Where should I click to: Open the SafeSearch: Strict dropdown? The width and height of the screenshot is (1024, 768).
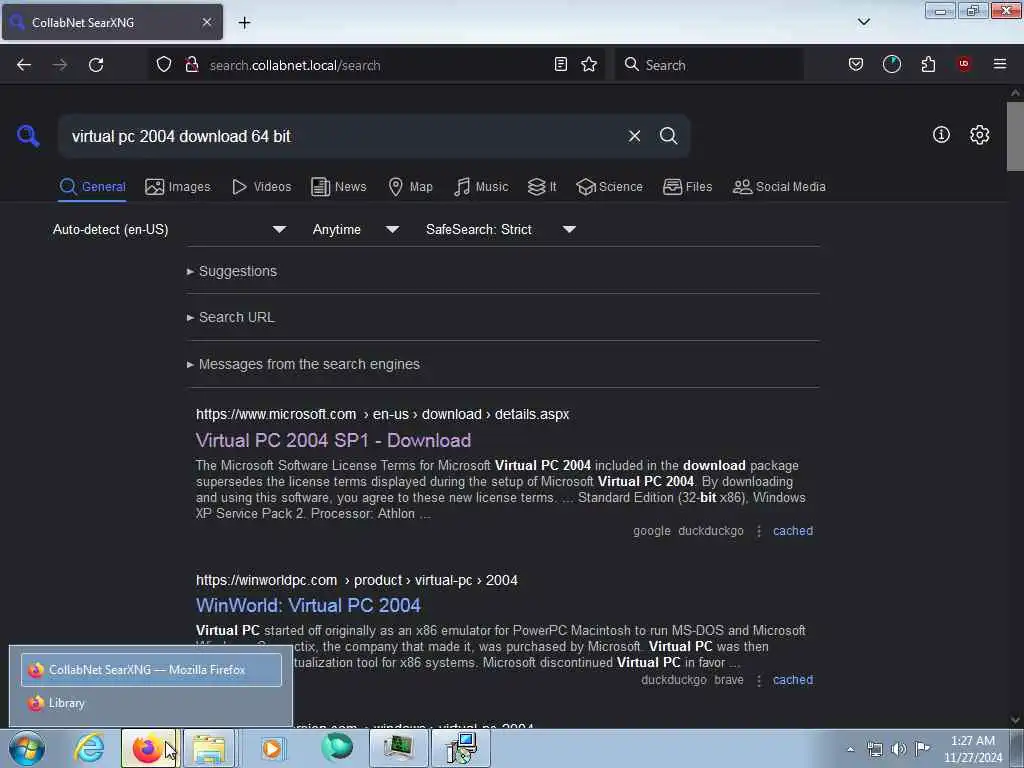pyautogui.click(x=500, y=229)
